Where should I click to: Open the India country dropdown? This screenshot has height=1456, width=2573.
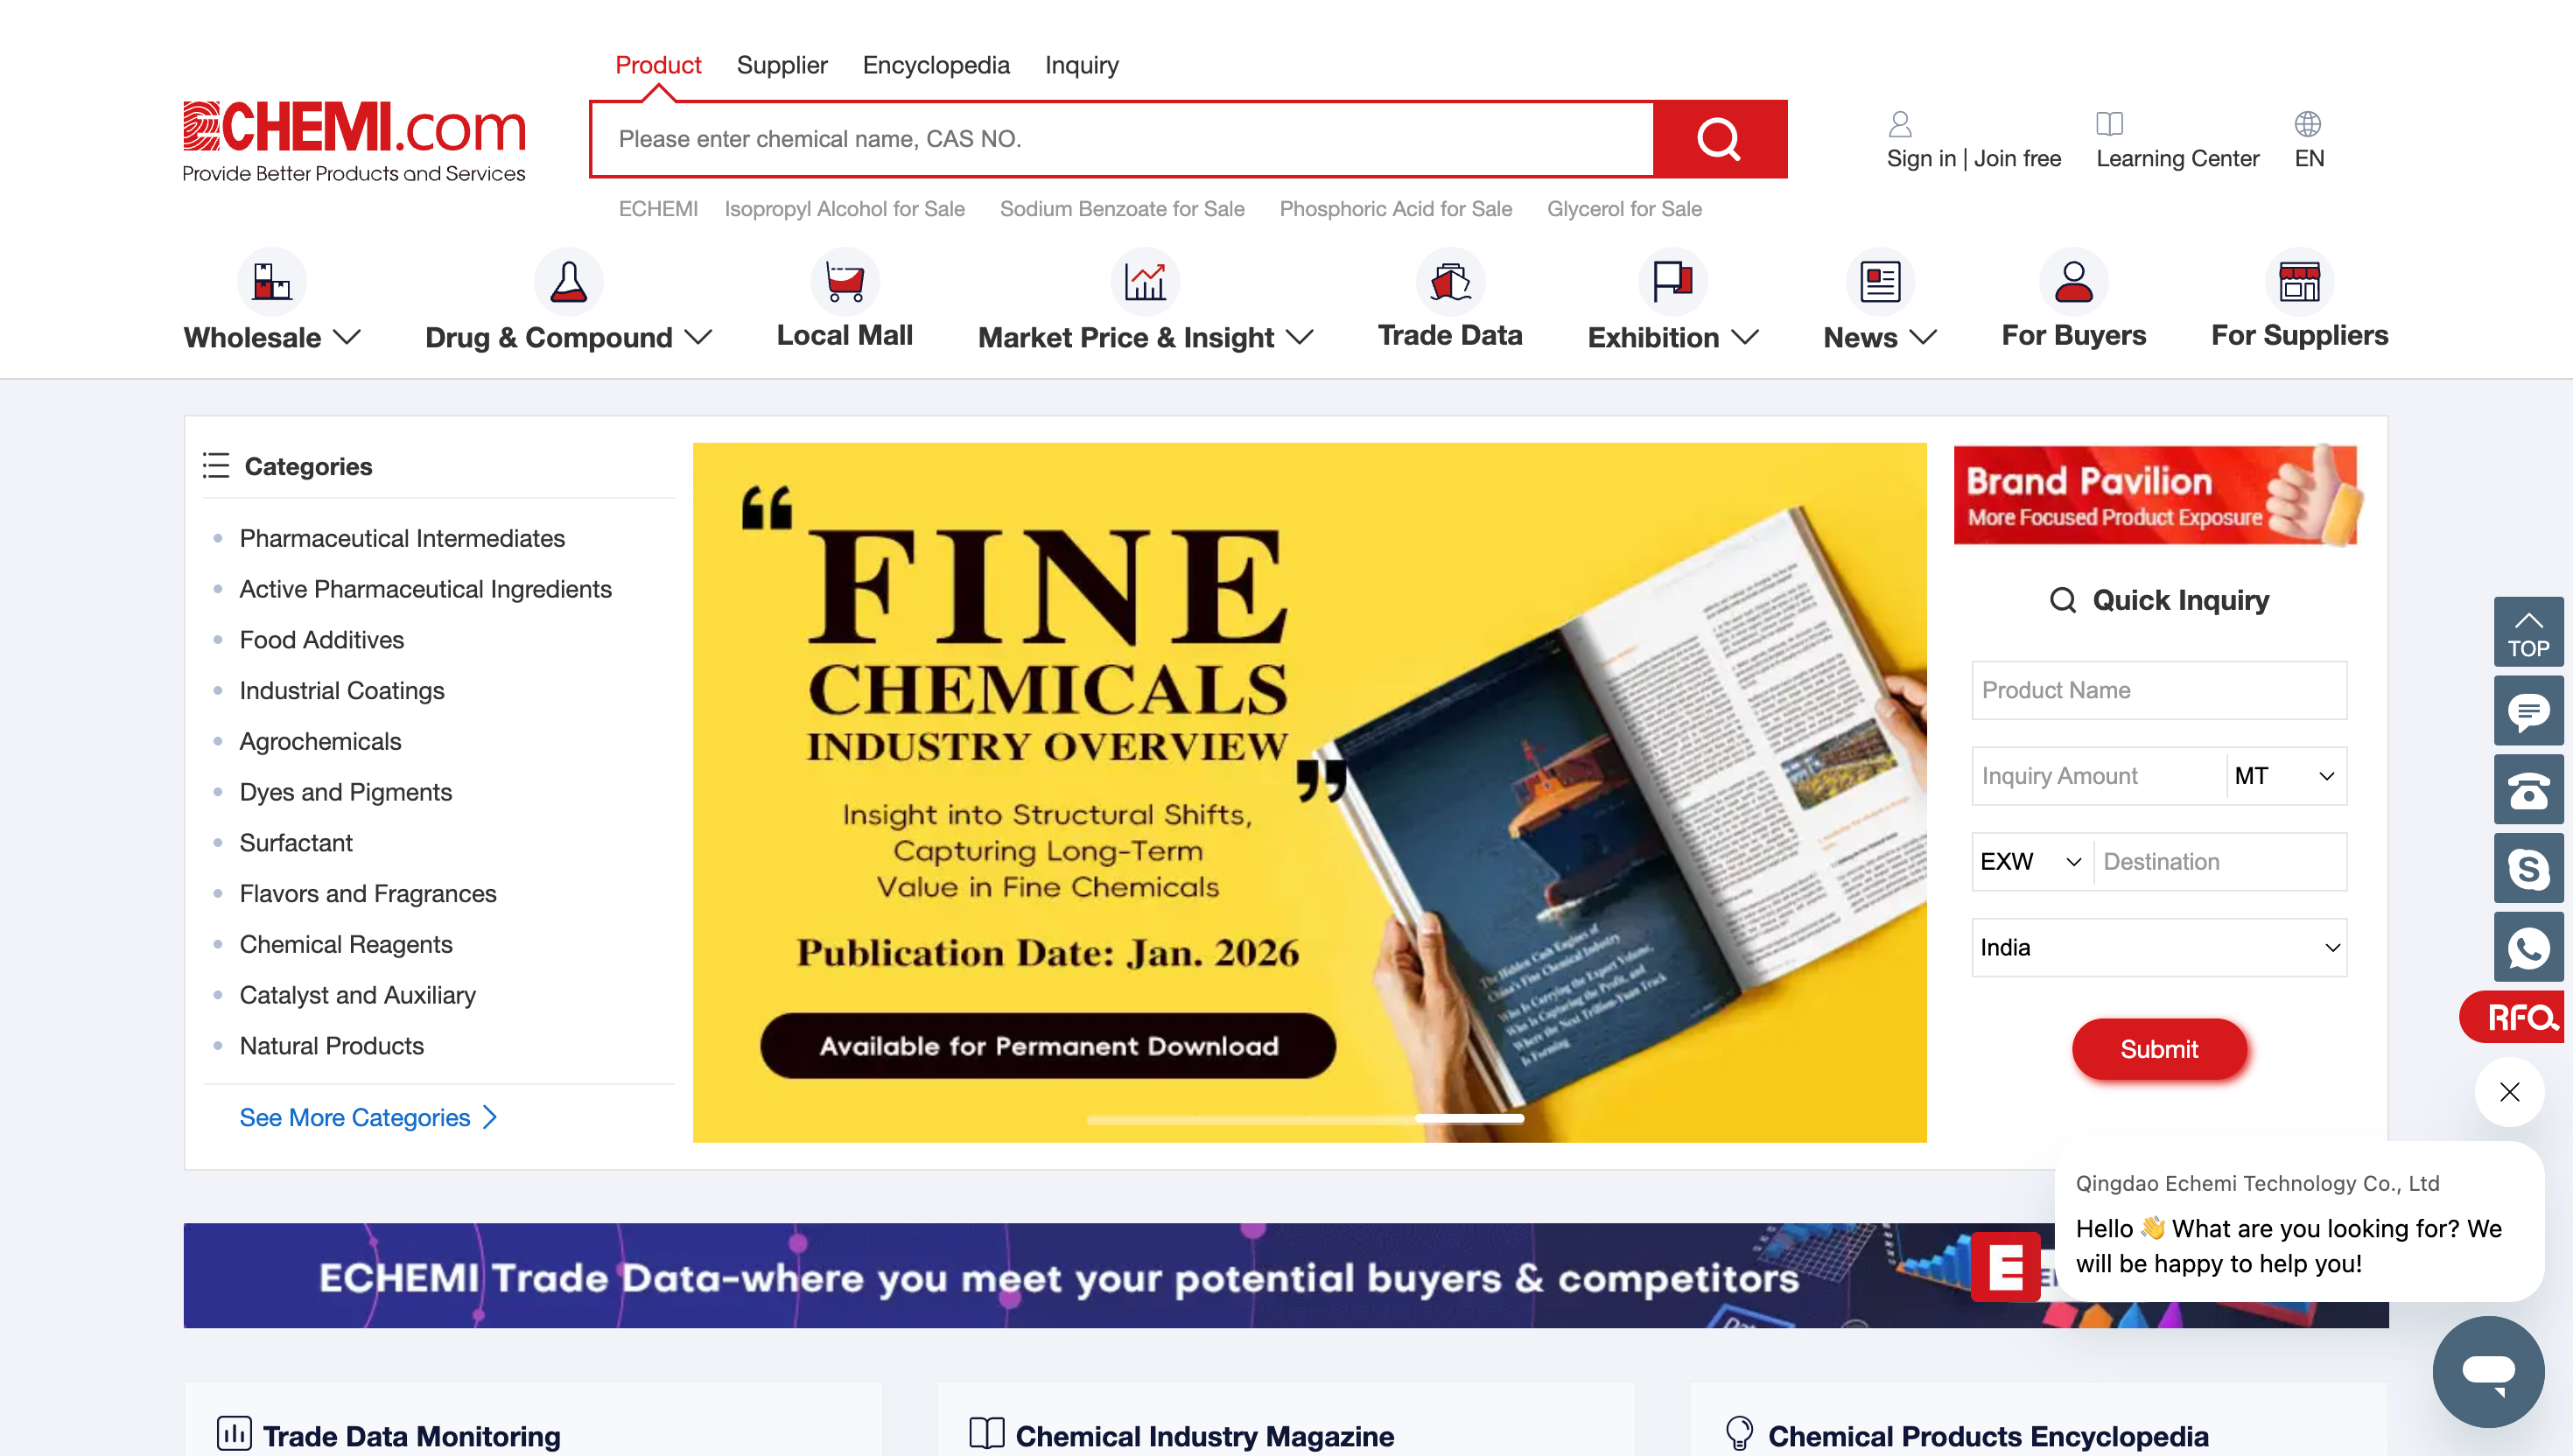coord(2159,948)
